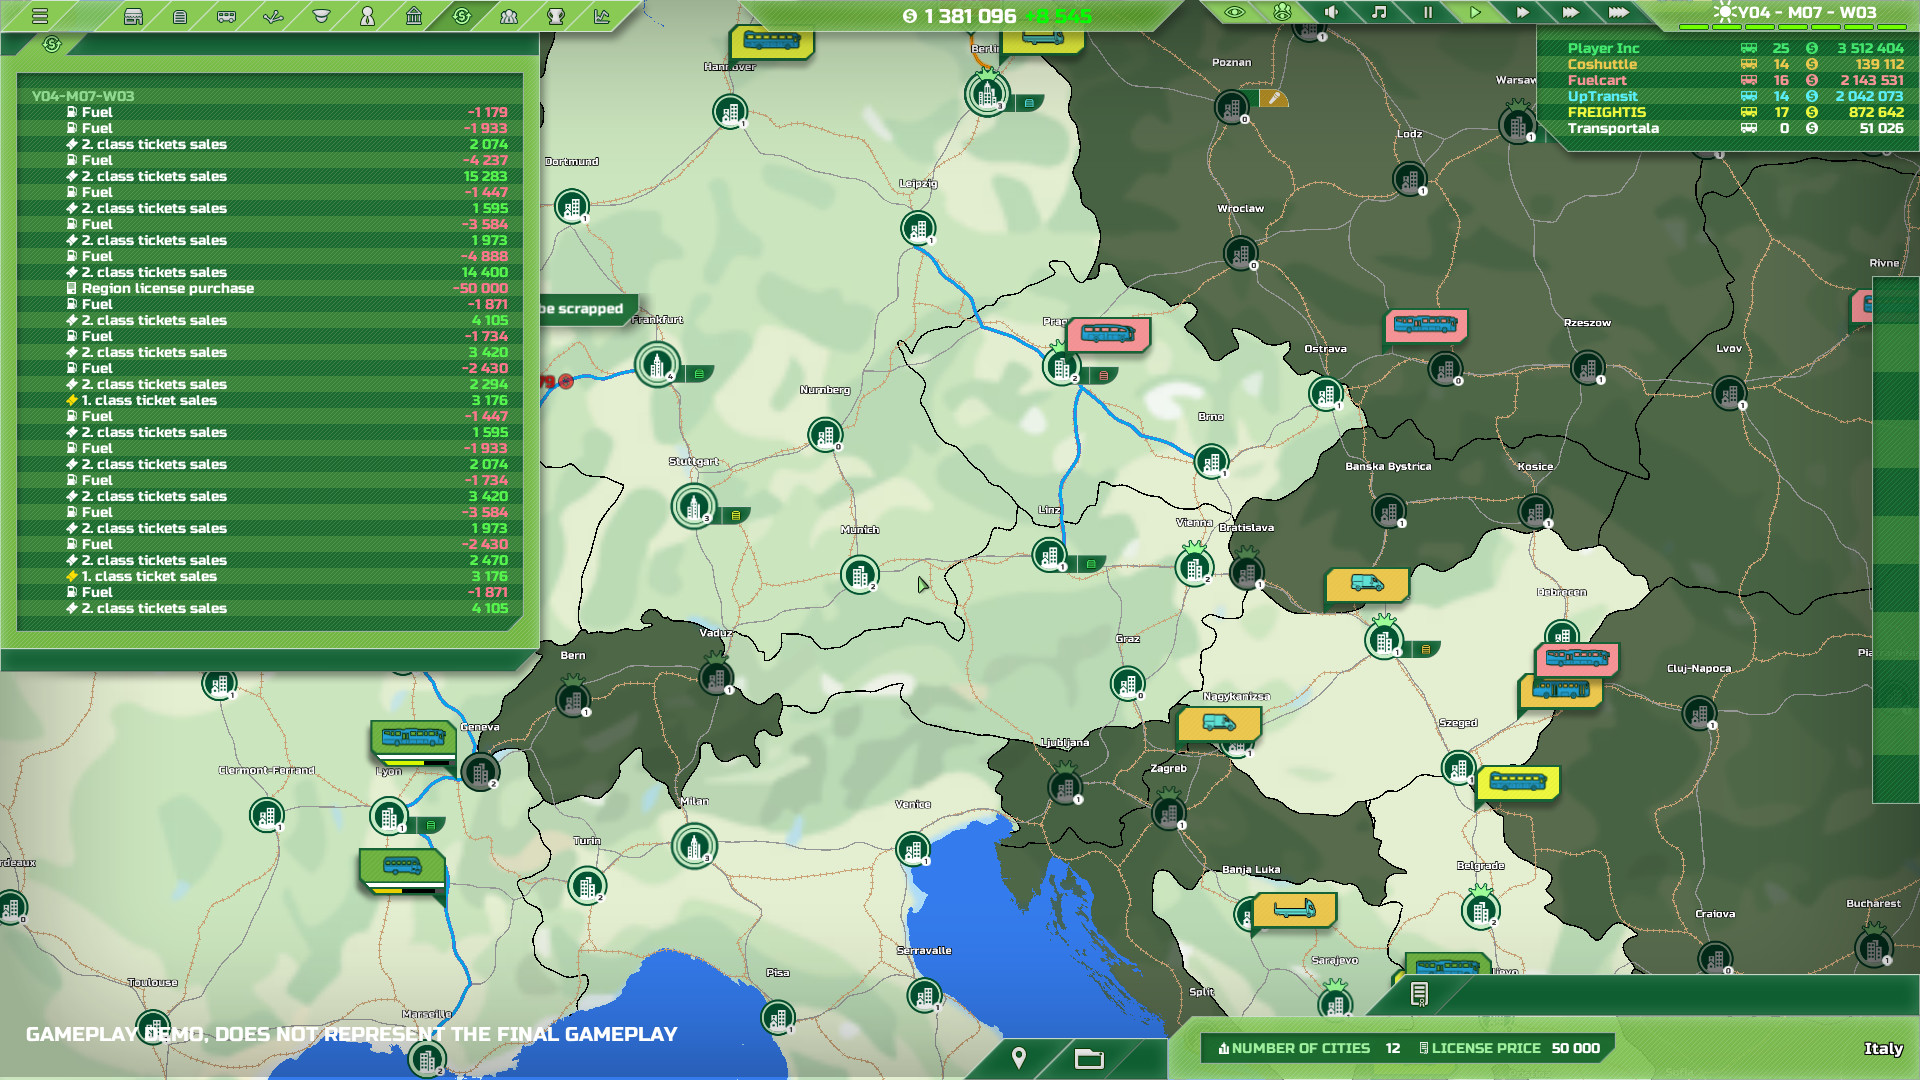The image size is (1920, 1080).
Task: Toggle sound effects speaker icon
Action: click(1331, 12)
